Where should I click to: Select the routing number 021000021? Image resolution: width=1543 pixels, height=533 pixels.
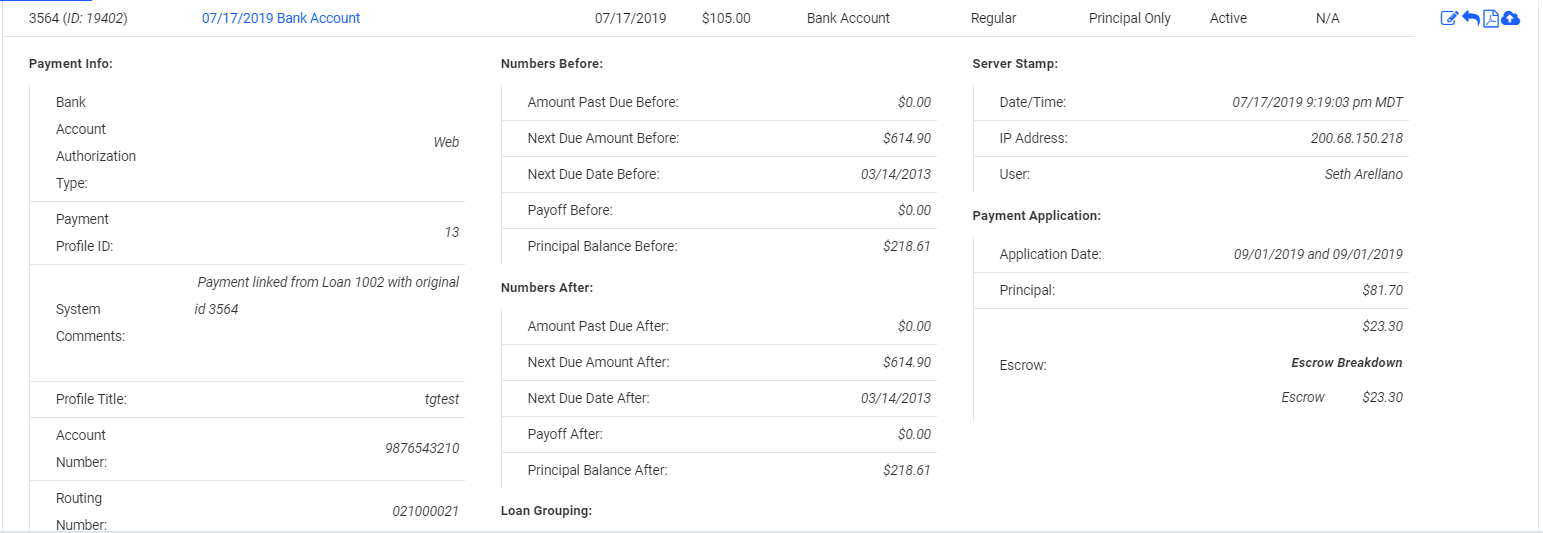tap(425, 511)
